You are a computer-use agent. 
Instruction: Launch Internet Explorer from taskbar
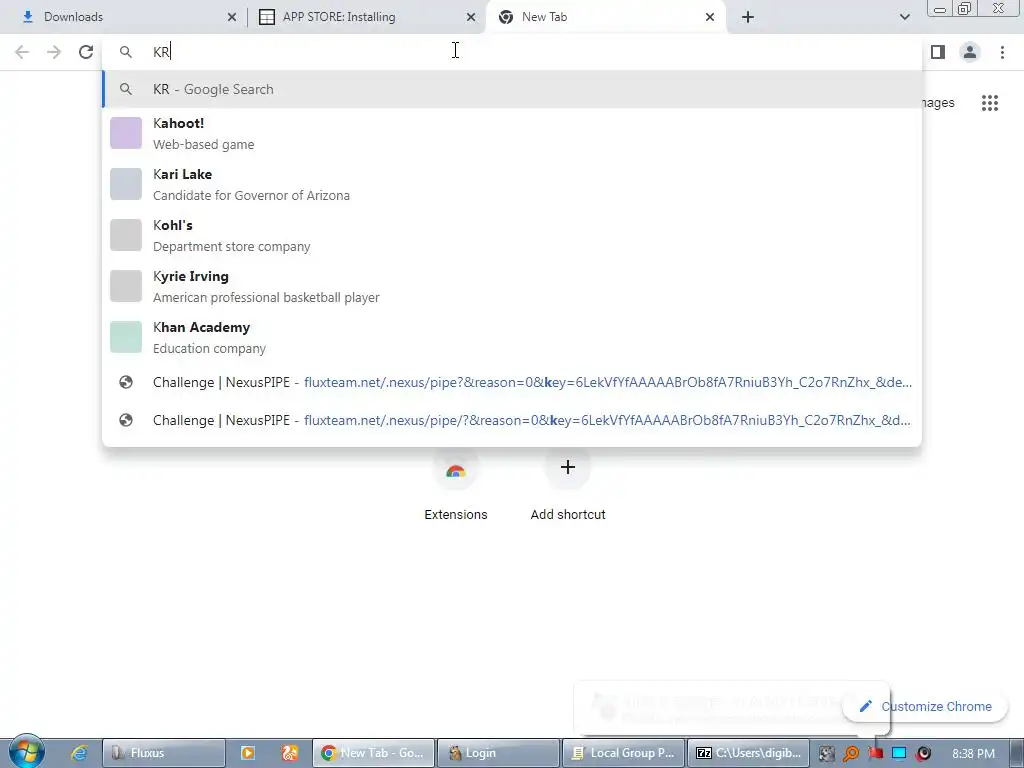tap(79, 753)
